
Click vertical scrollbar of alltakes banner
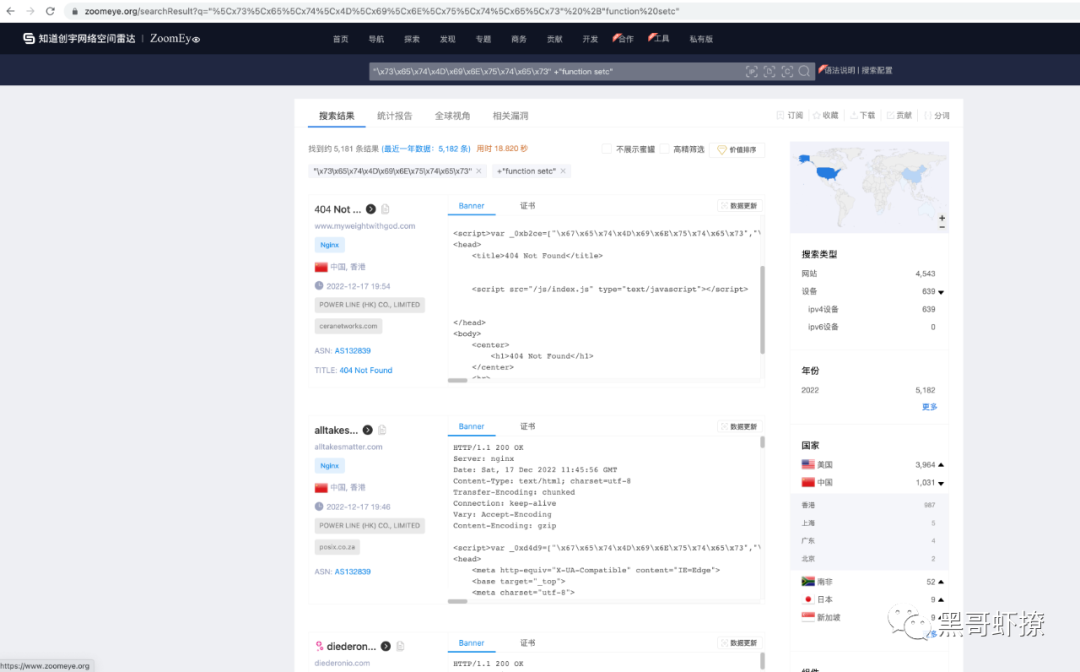pos(762,442)
